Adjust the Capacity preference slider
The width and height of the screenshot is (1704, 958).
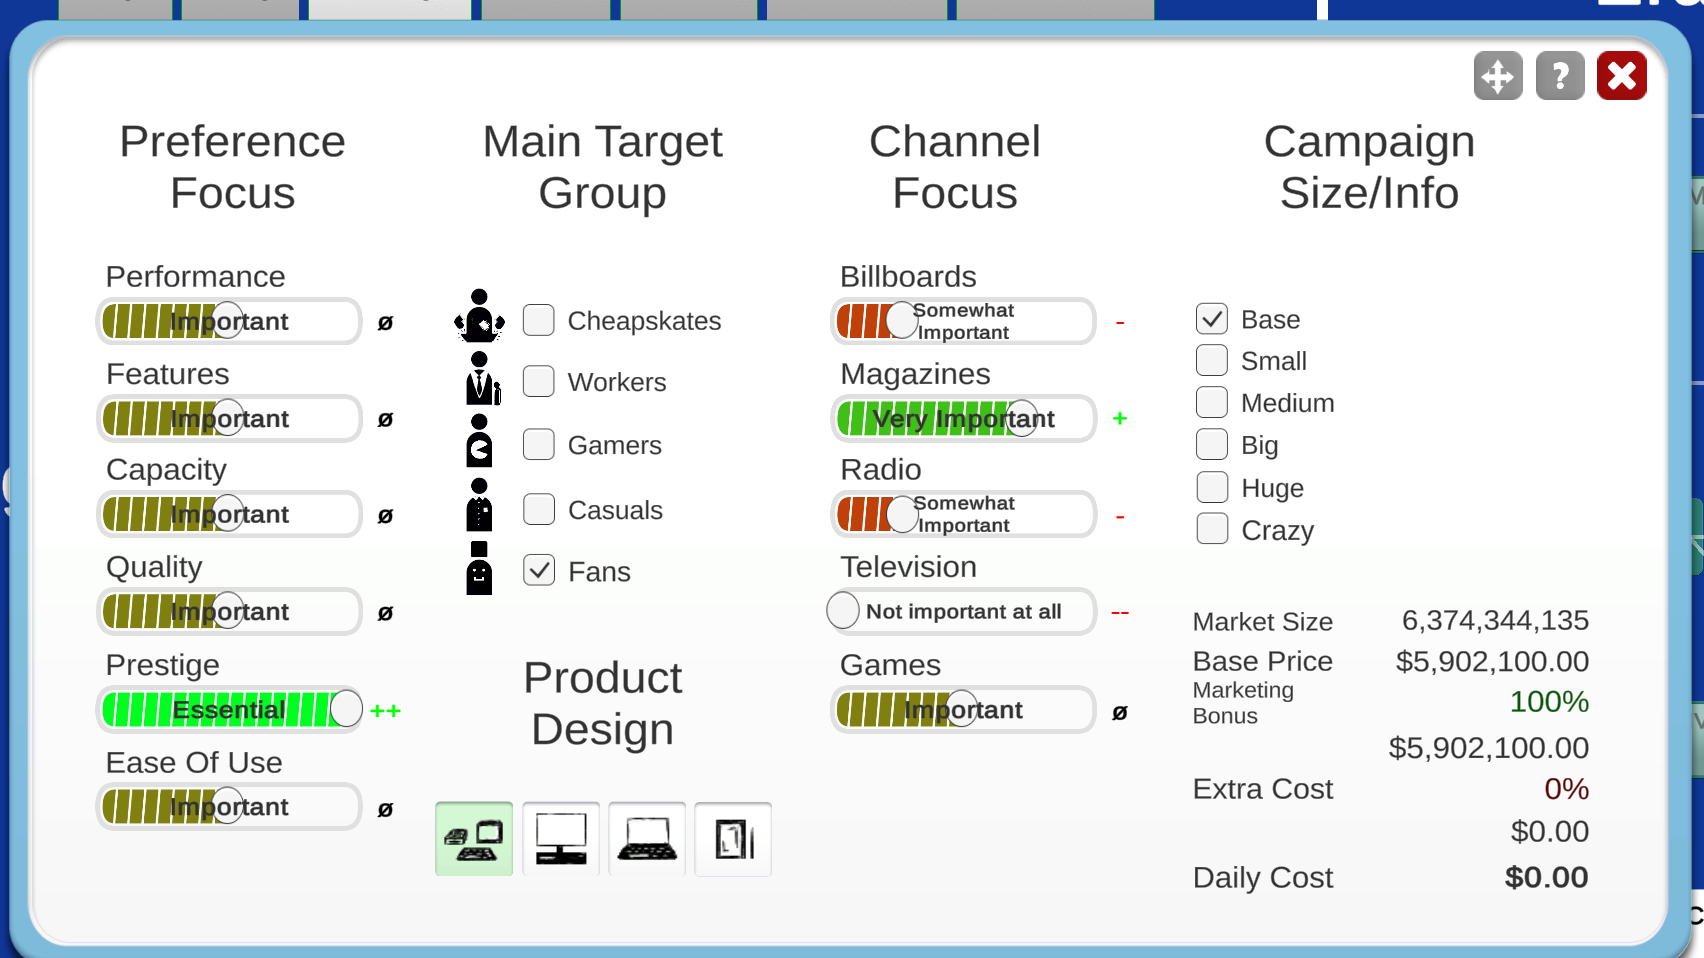229,514
